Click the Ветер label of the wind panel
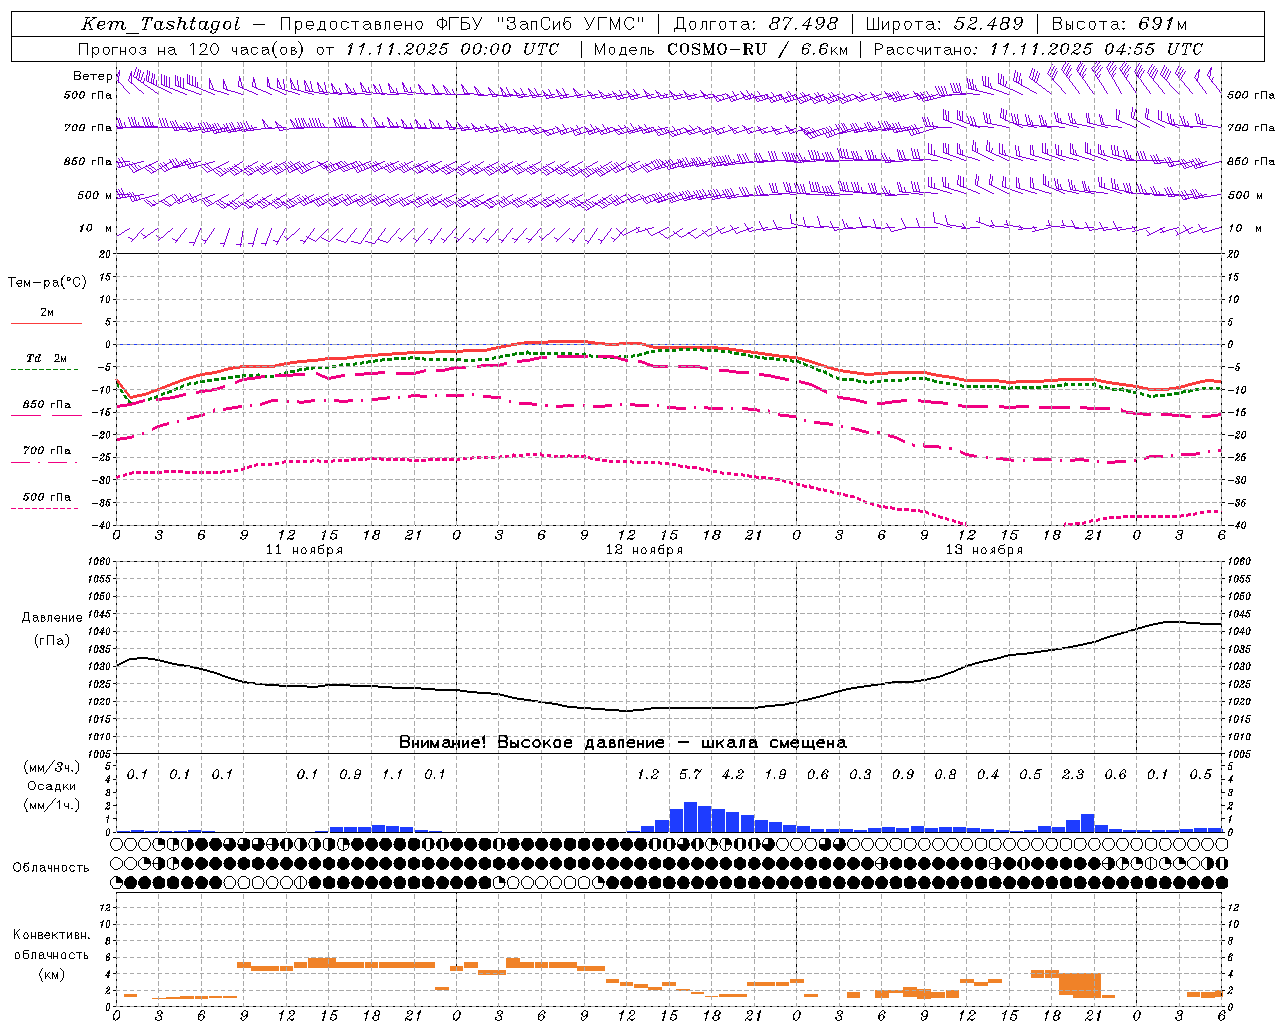Viewport: 1280px width, 1024px height. point(92,76)
